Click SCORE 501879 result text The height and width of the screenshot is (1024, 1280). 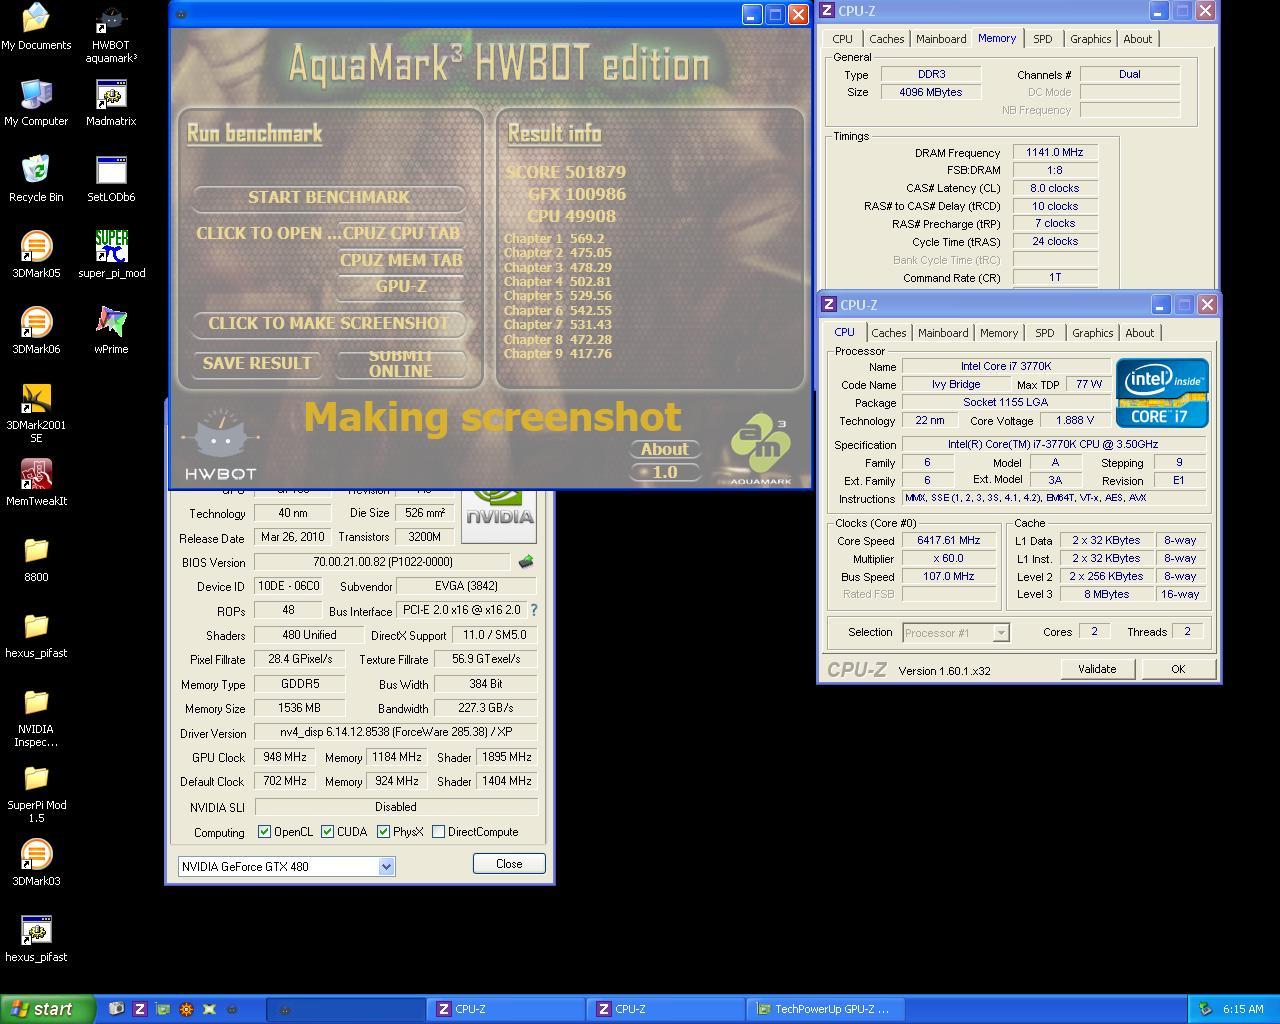566,172
